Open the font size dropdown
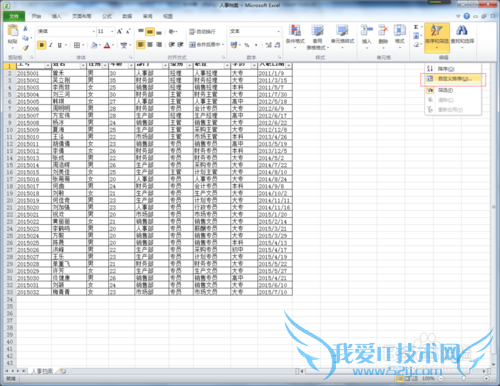Screen dimensions: 500x386 (112, 31)
